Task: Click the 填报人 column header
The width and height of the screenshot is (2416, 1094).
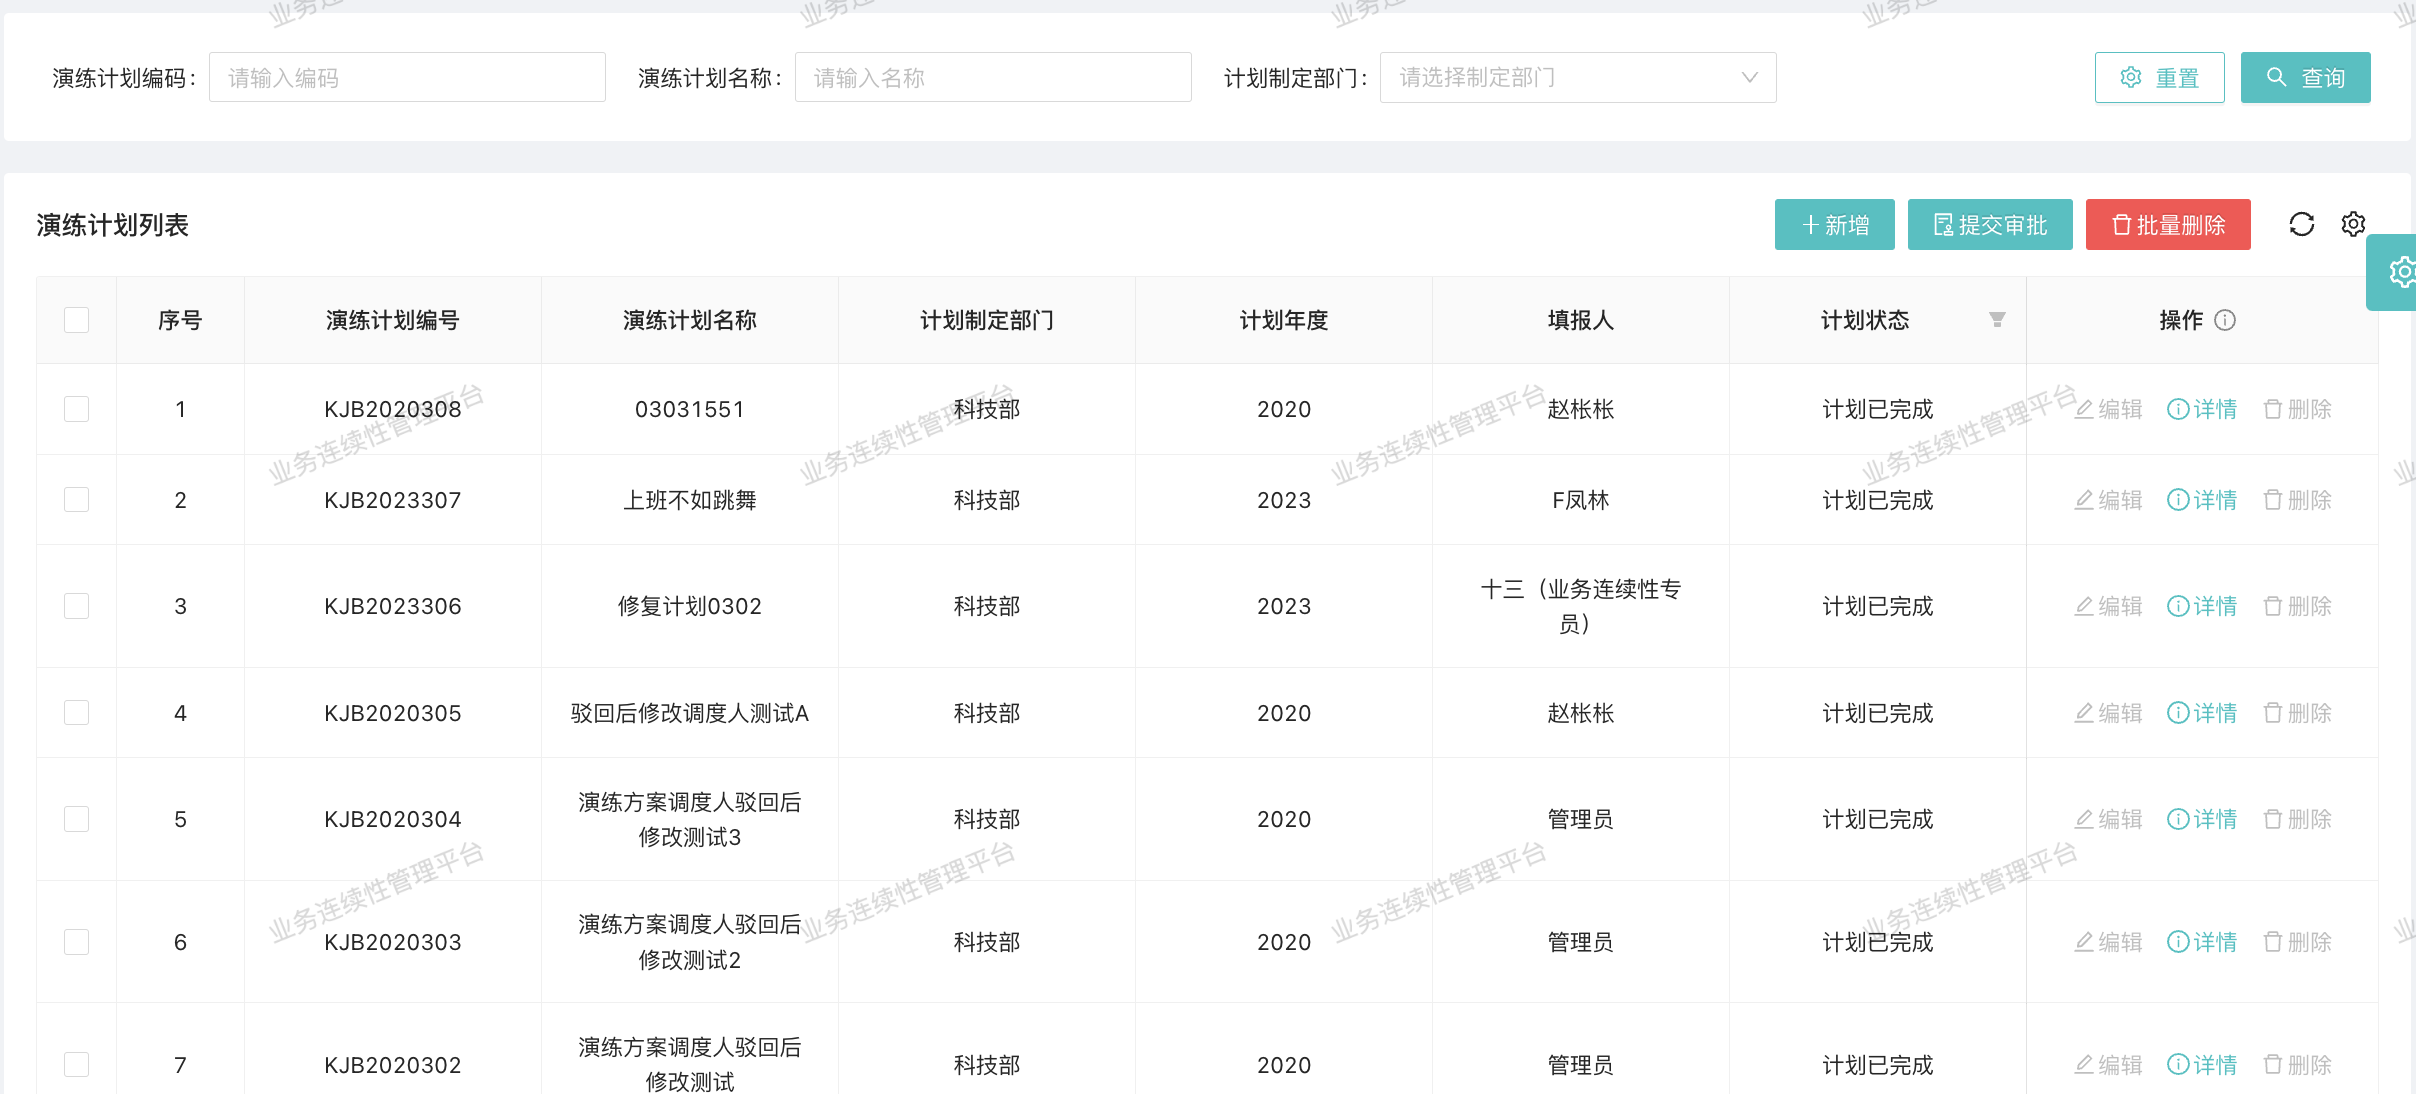Action: click(x=1580, y=320)
